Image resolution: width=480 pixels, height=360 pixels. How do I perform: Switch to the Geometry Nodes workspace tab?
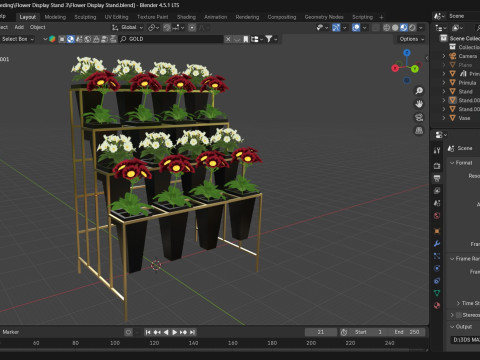pos(324,17)
